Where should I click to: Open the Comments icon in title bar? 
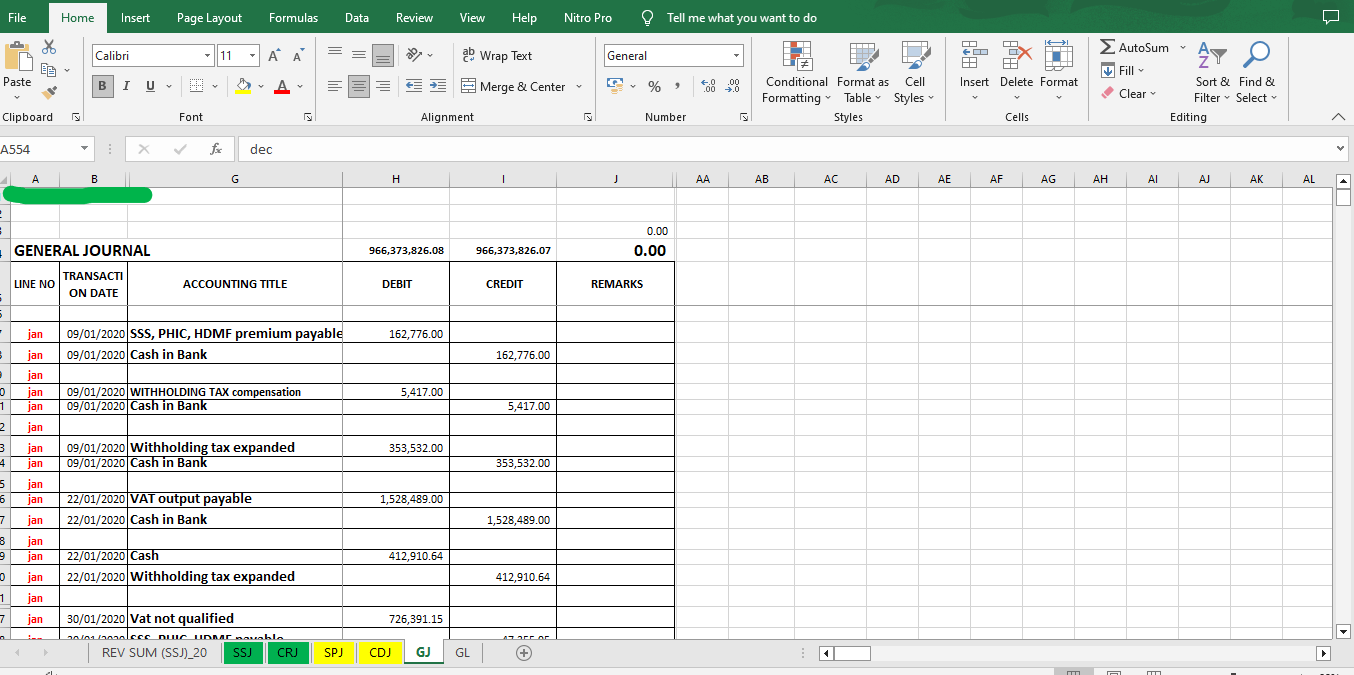[x=1330, y=17]
